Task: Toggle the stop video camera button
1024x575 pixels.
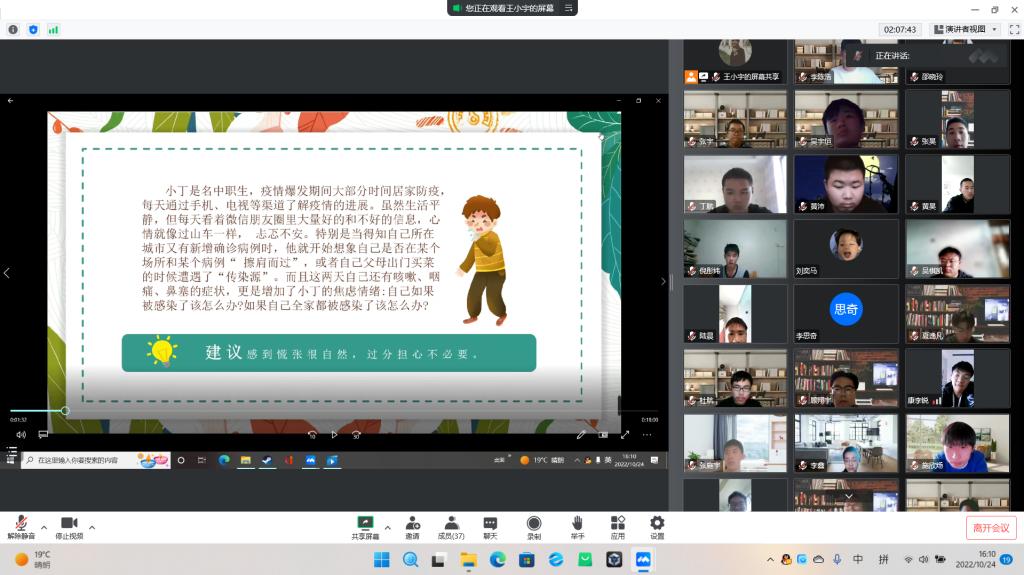Action: pos(69,526)
